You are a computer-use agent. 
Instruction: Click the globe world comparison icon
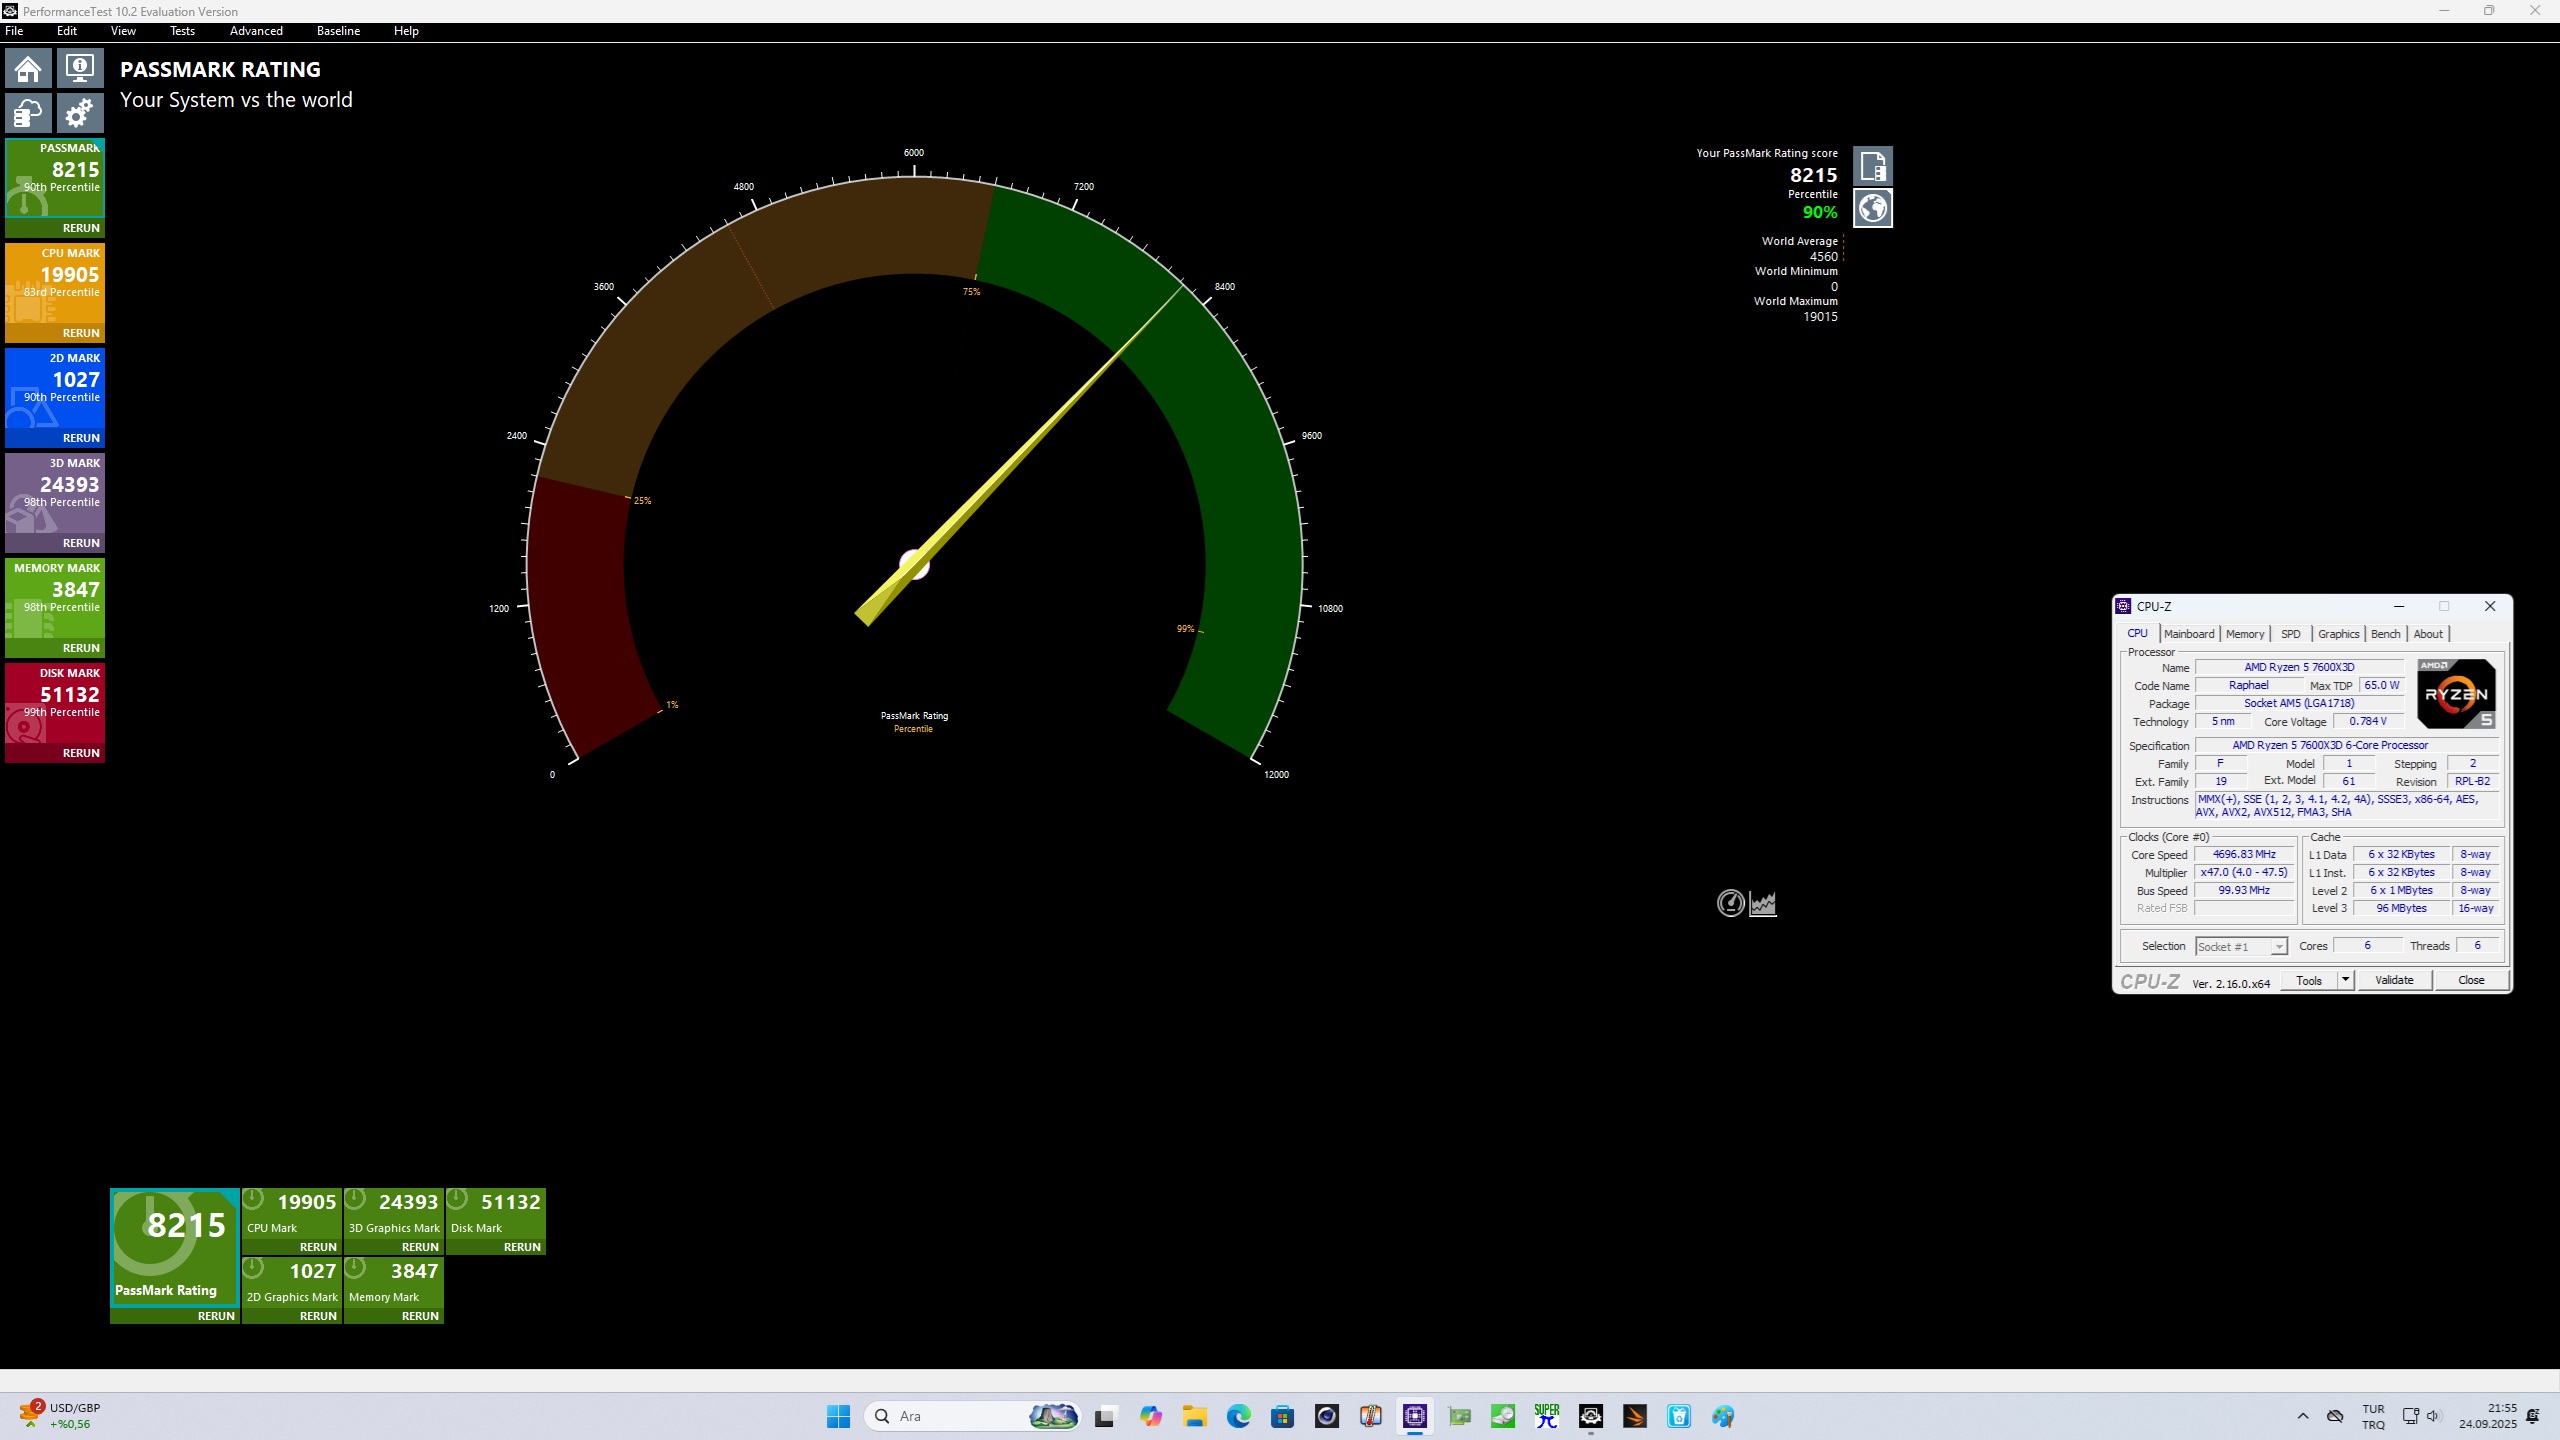[x=1872, y=208]
